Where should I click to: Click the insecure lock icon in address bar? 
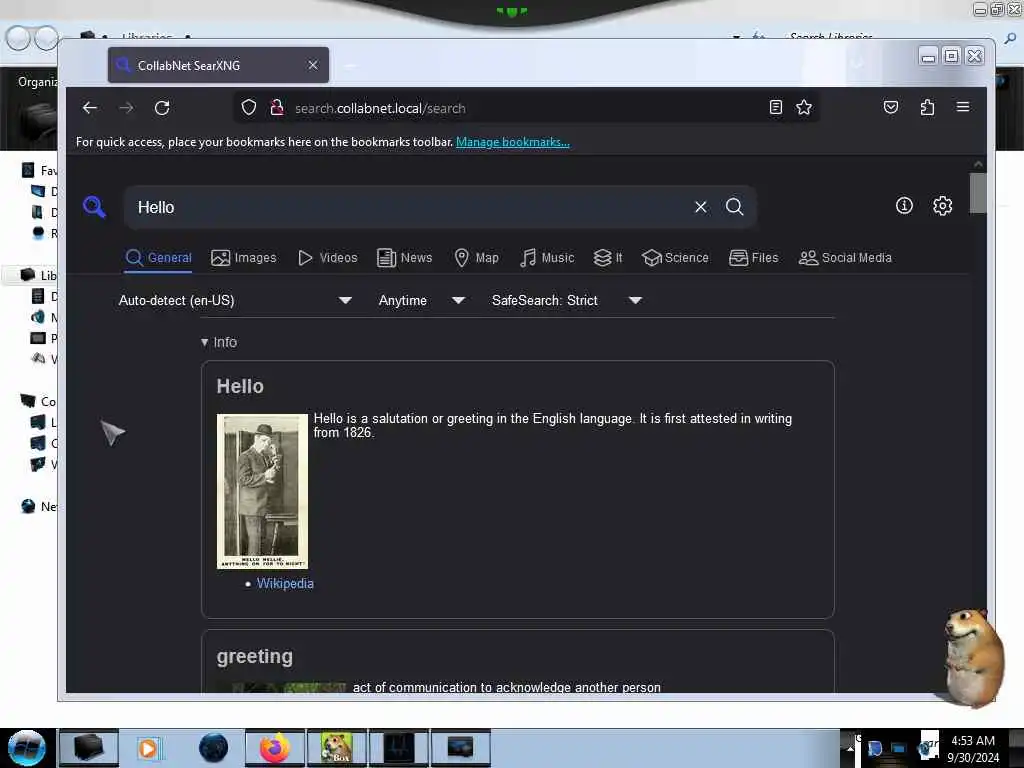point(277,108)
